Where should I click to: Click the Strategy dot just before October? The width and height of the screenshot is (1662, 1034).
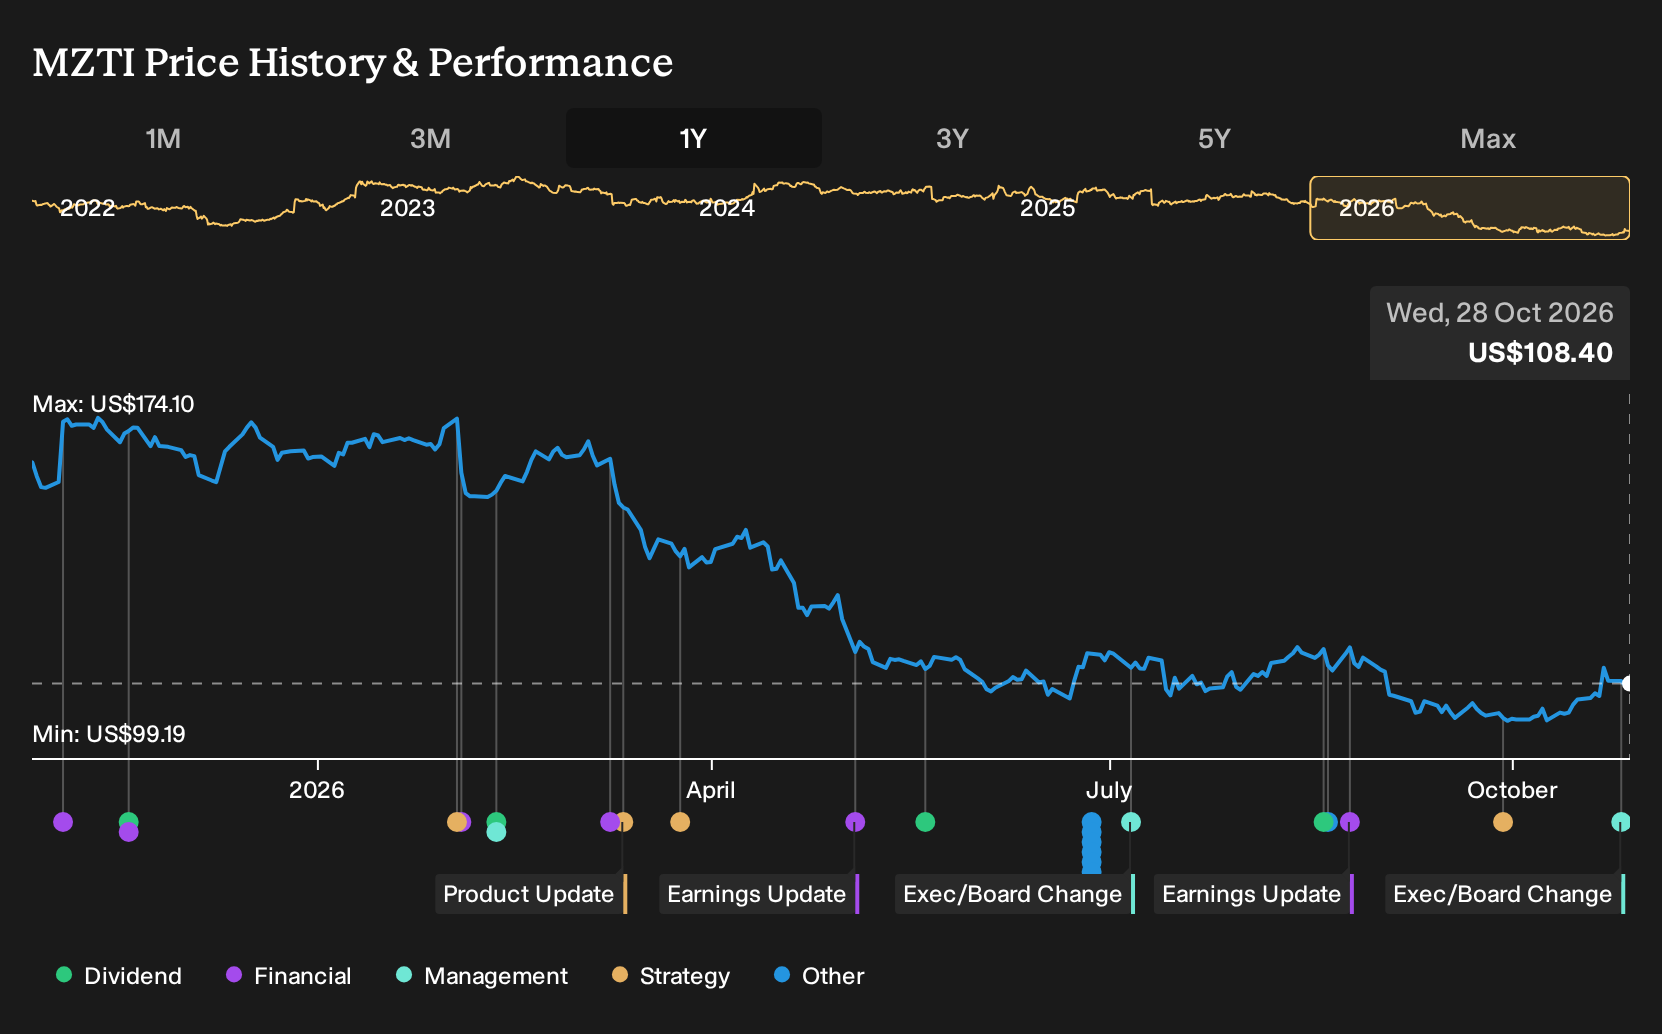1503,822
